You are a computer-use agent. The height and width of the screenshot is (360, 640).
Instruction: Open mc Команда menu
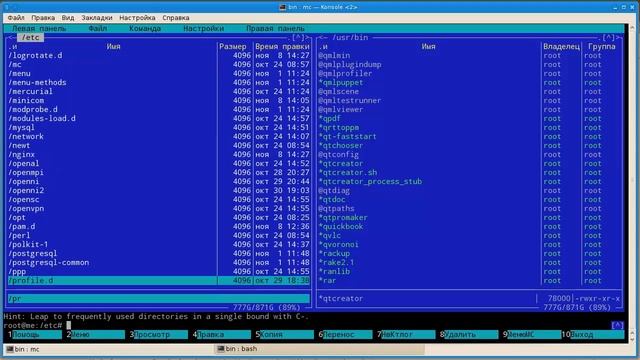pos(145,29)
